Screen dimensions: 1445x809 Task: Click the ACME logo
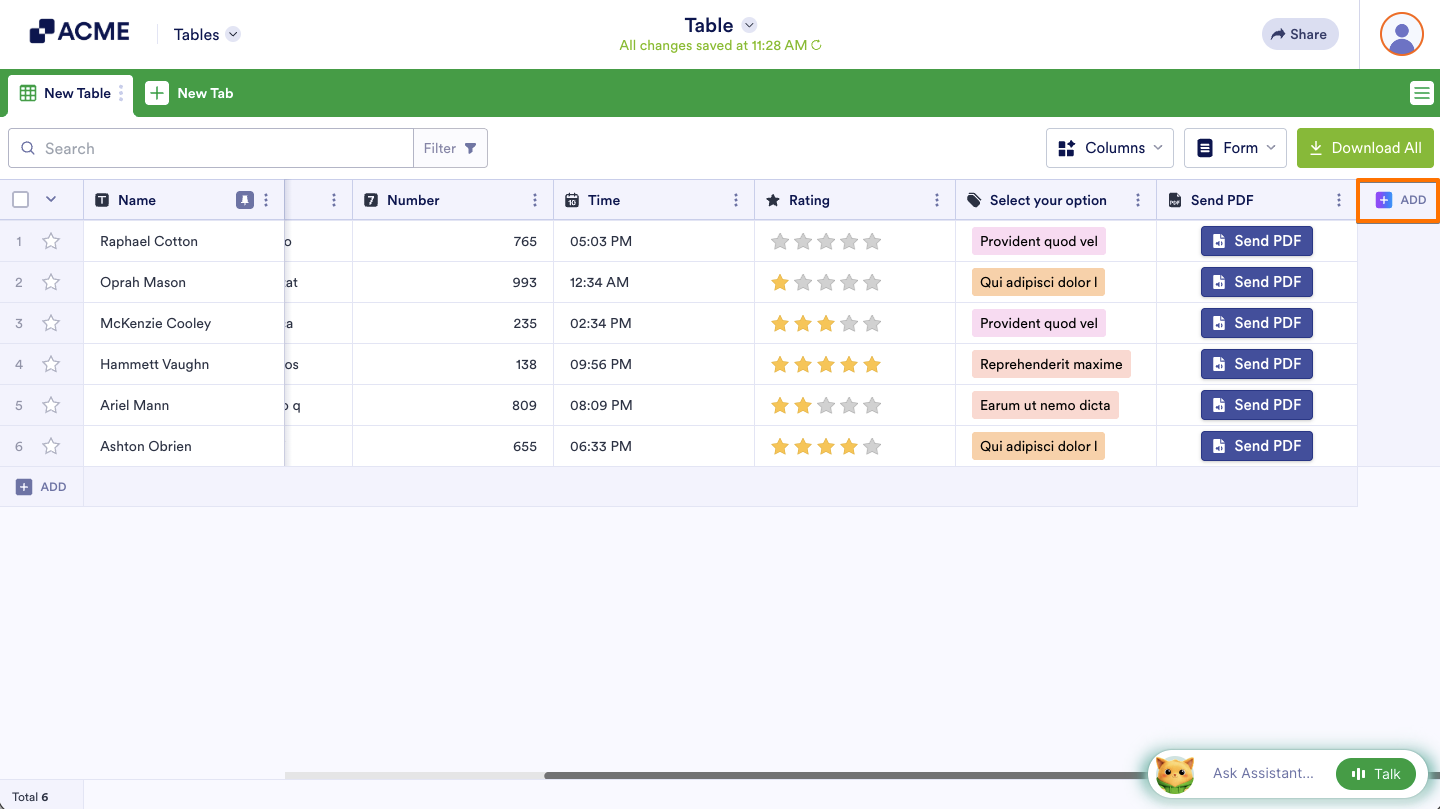pos(79,32)
